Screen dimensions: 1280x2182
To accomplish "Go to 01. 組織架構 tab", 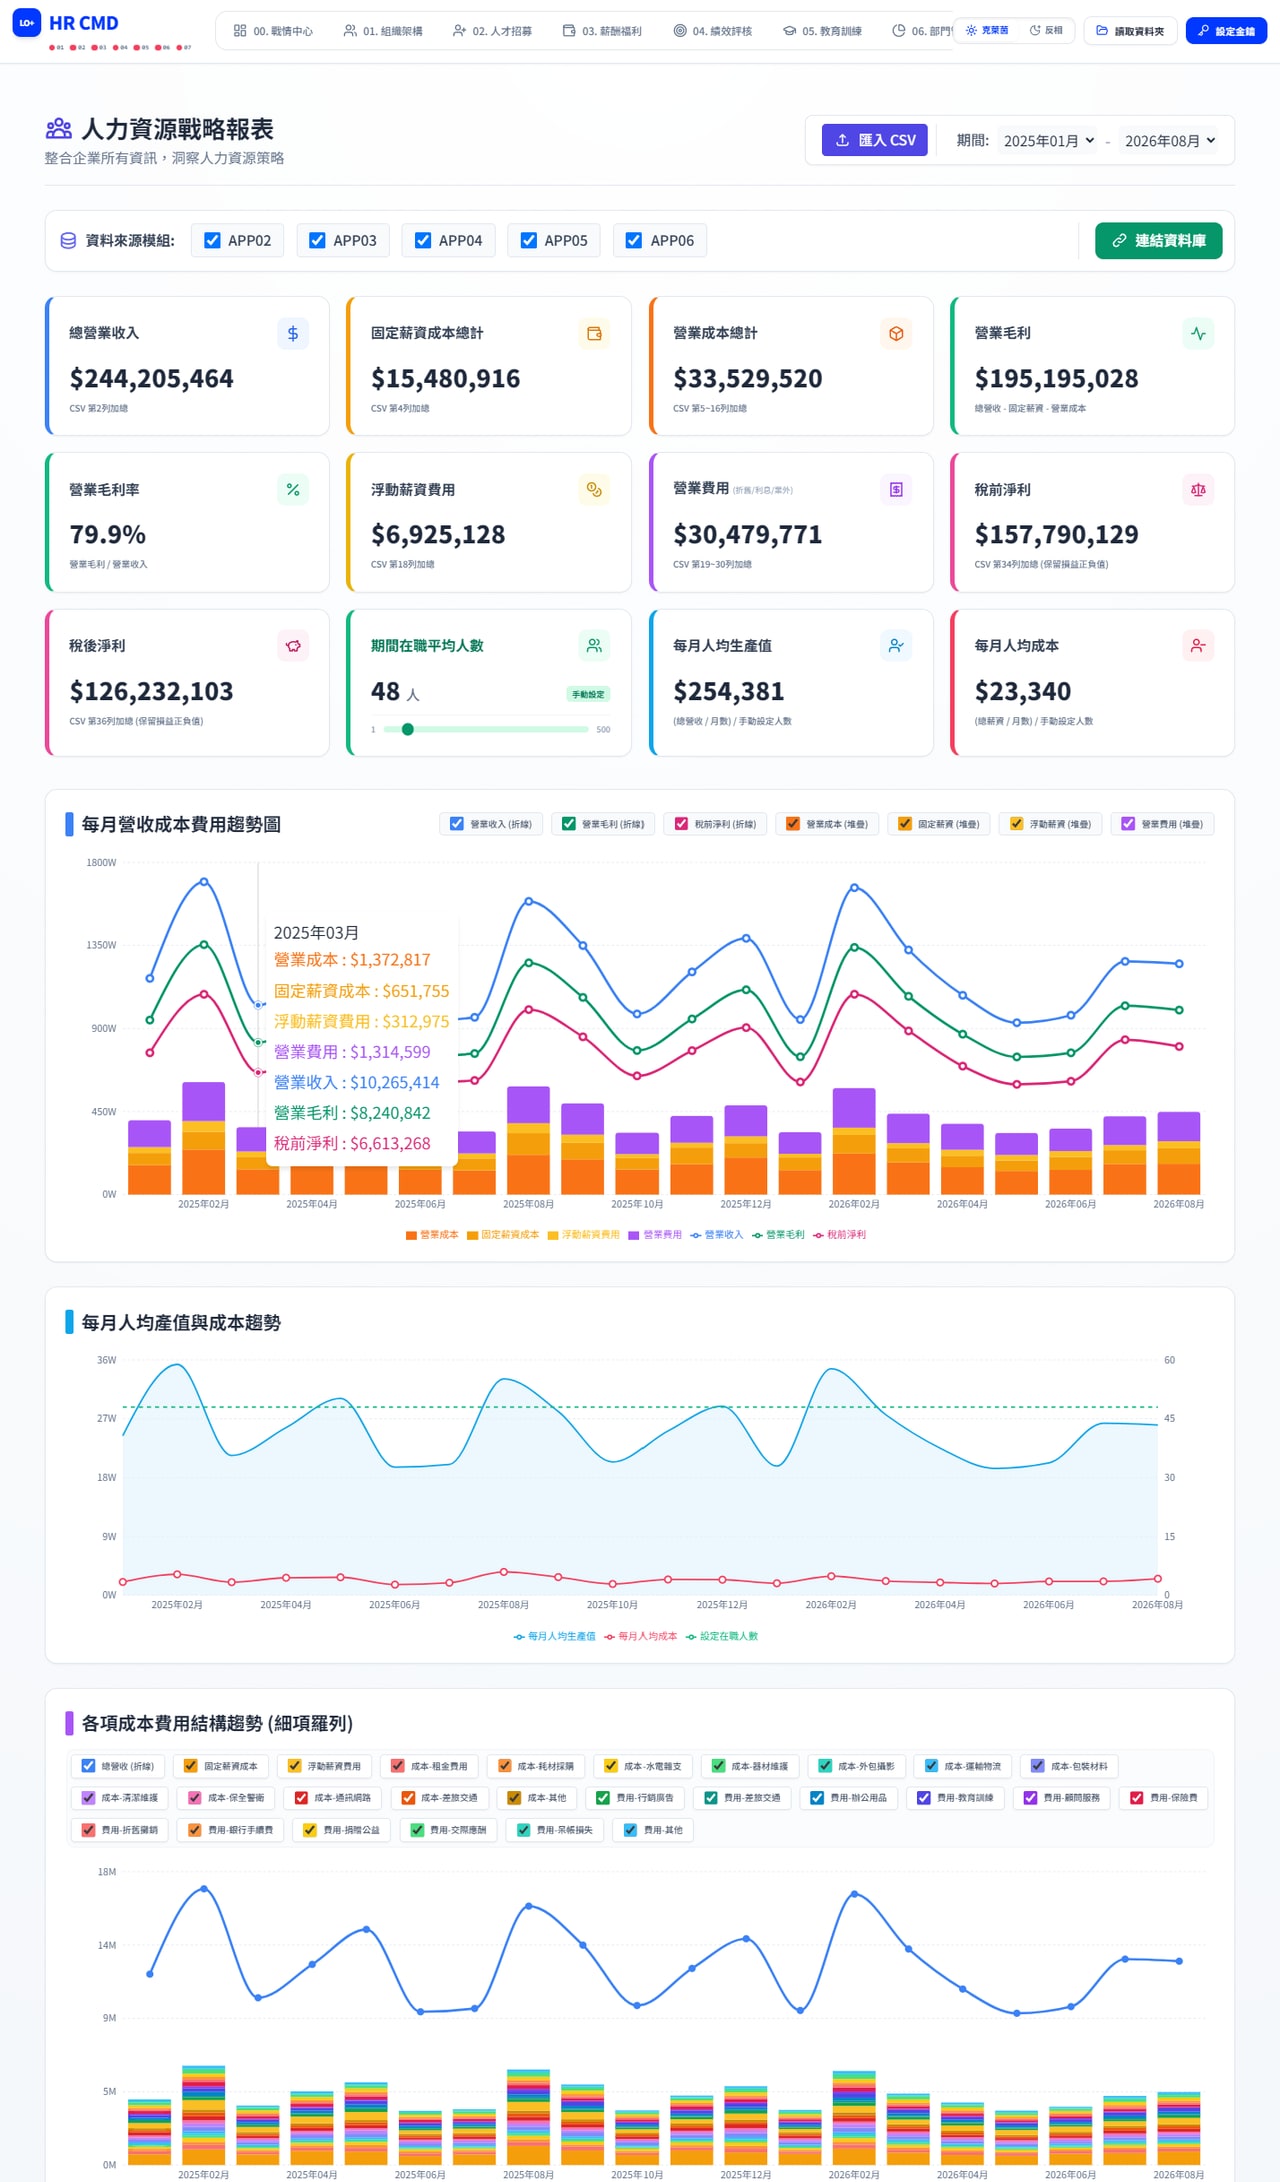I will tap(383, 31).
